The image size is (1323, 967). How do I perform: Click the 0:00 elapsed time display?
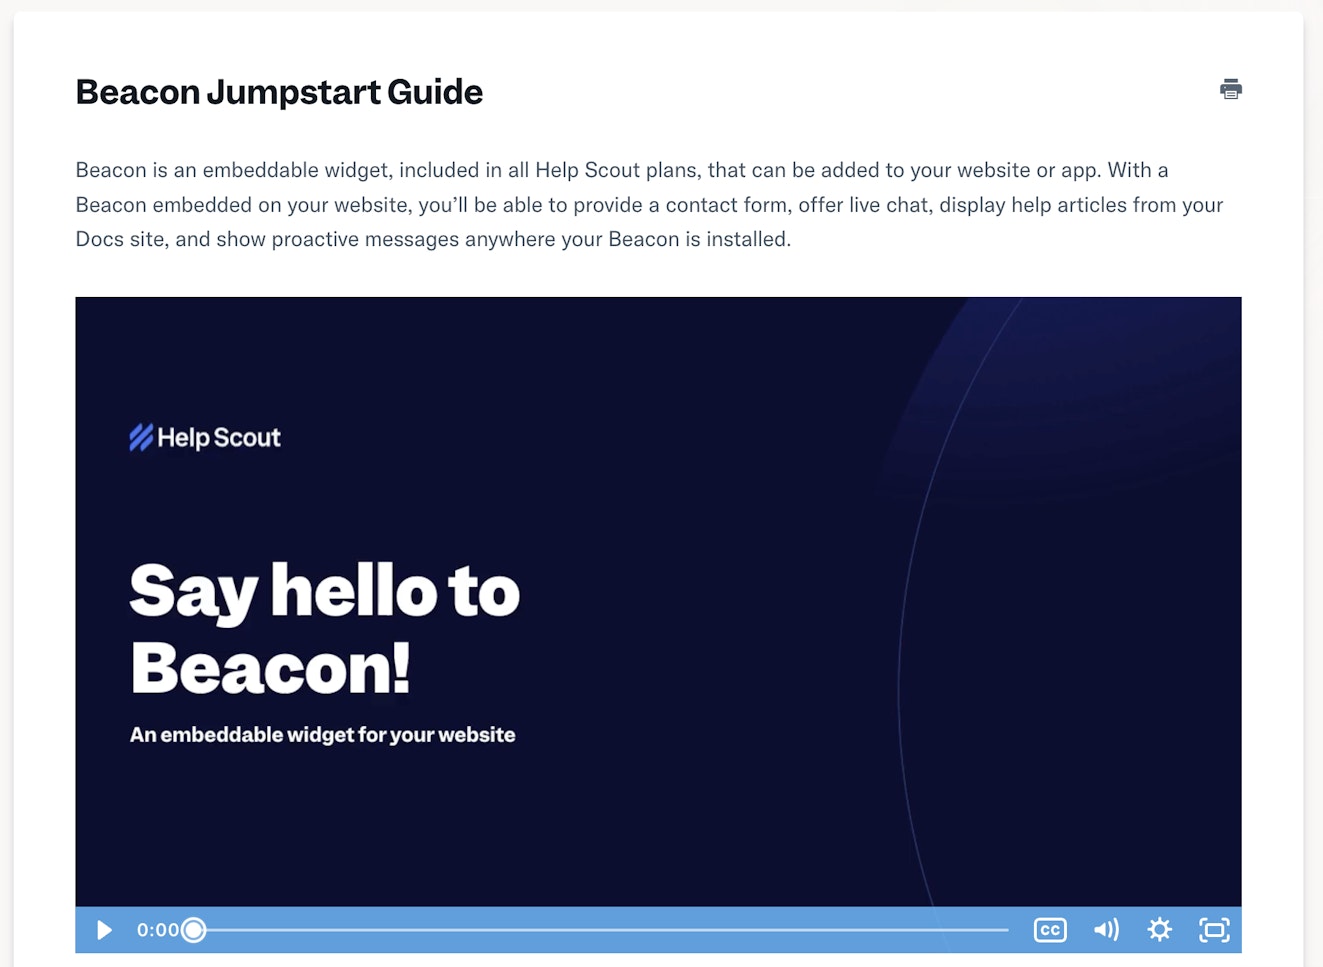pyautogui.click(x=157, y=930)
